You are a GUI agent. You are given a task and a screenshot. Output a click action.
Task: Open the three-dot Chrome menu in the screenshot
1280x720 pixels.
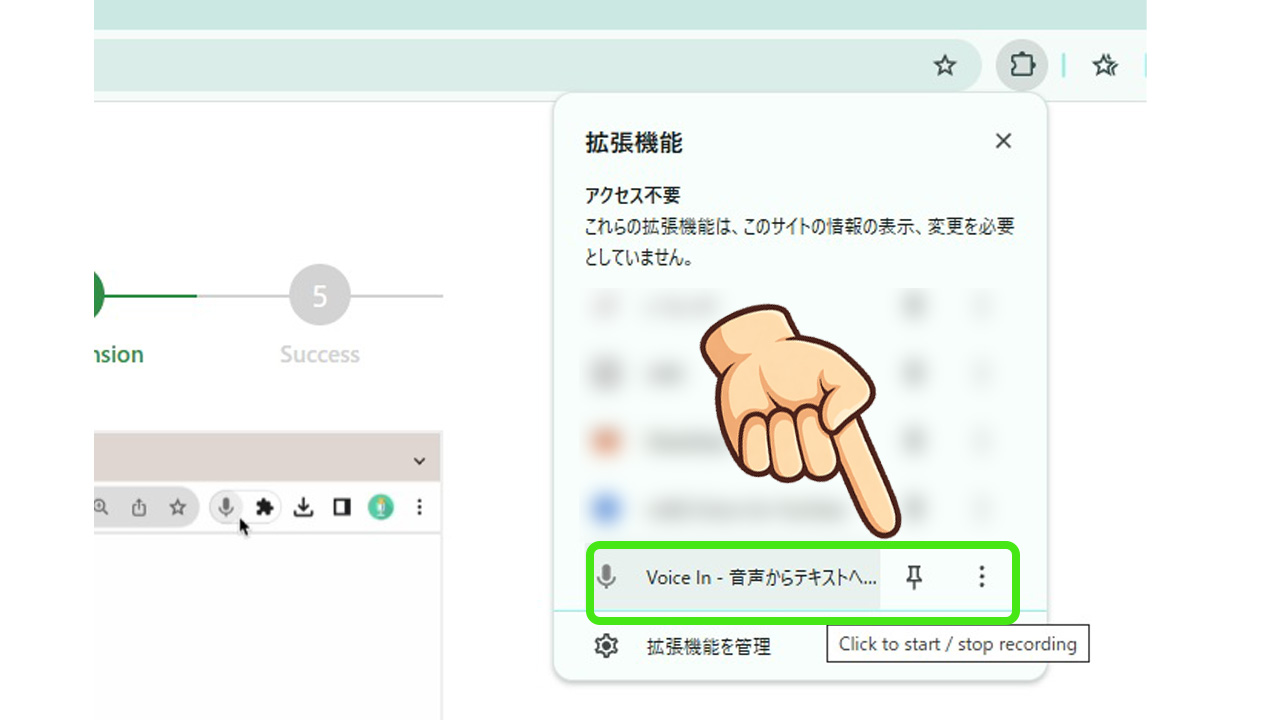418,507
